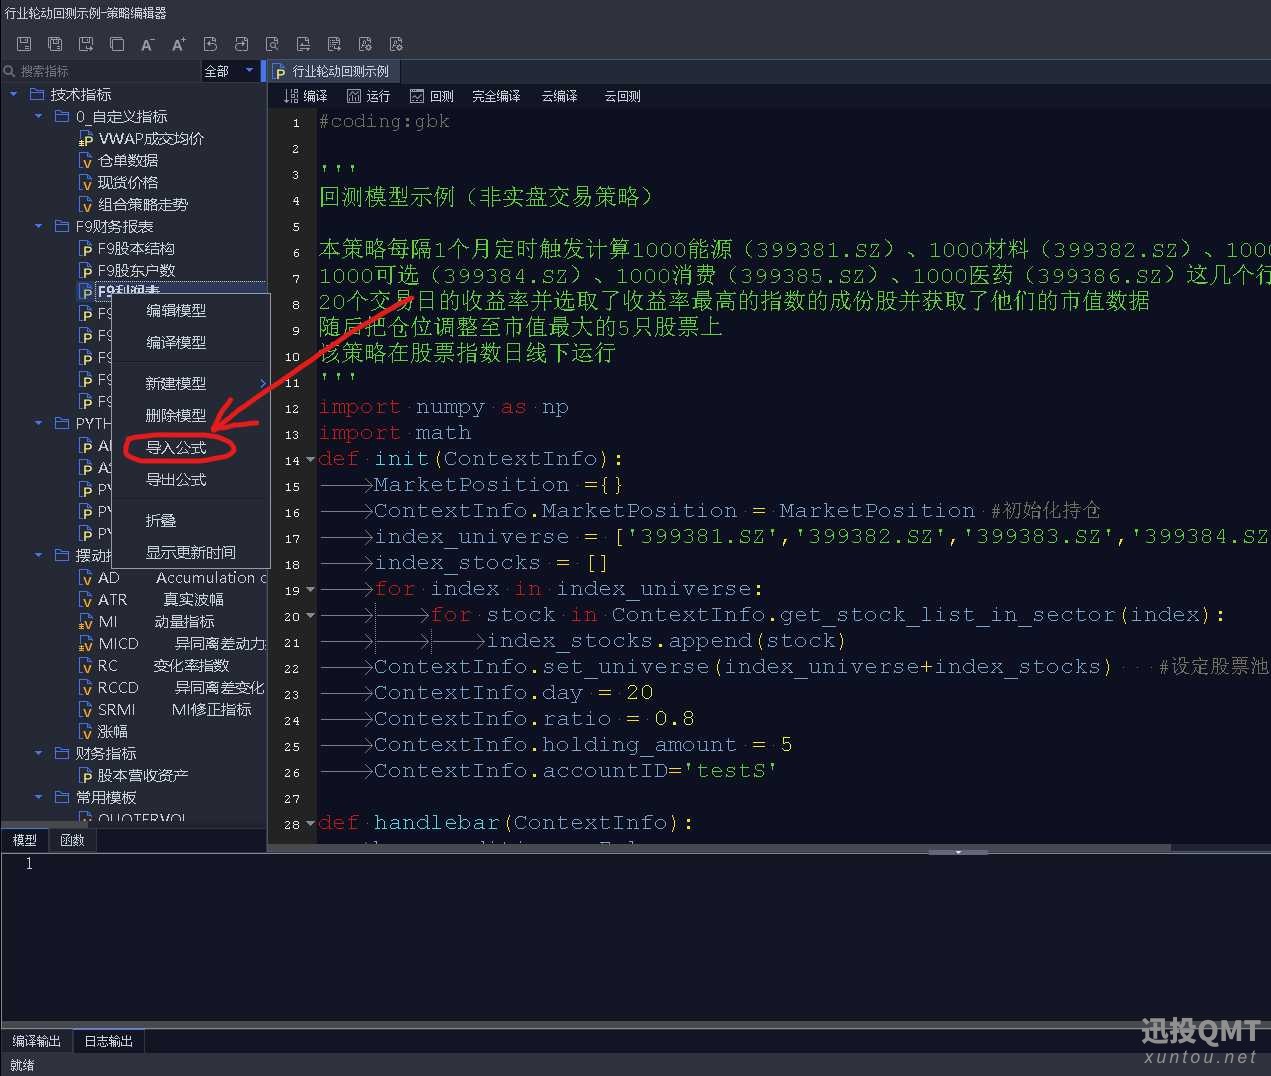Viewport: 1271px width, 1076px height.
Task: Open the 编译输出 tab
Action: [x=36, y=1041]
